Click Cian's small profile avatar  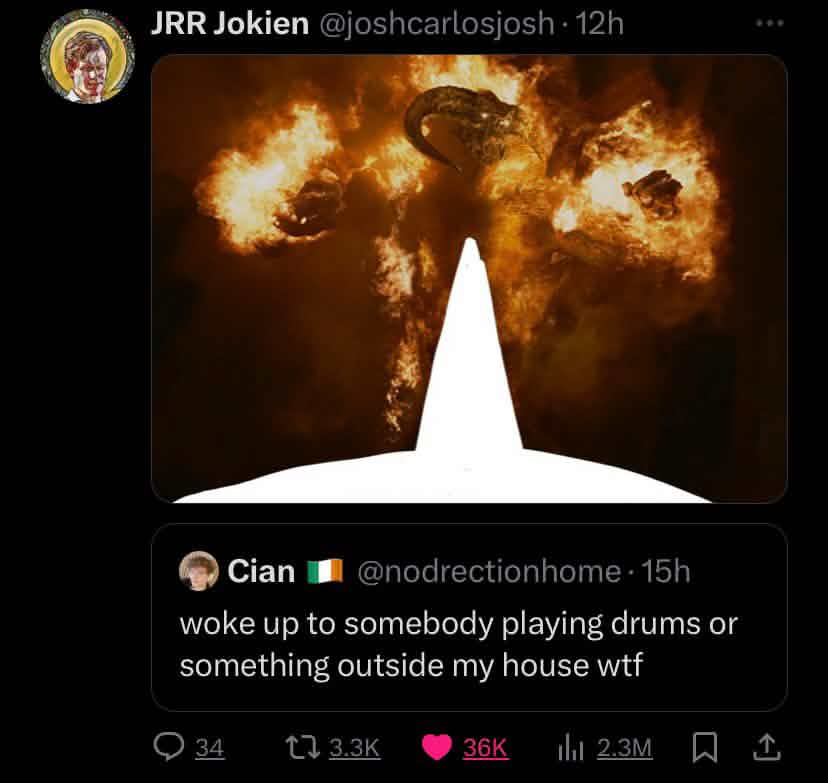click(x=198, y=571)
